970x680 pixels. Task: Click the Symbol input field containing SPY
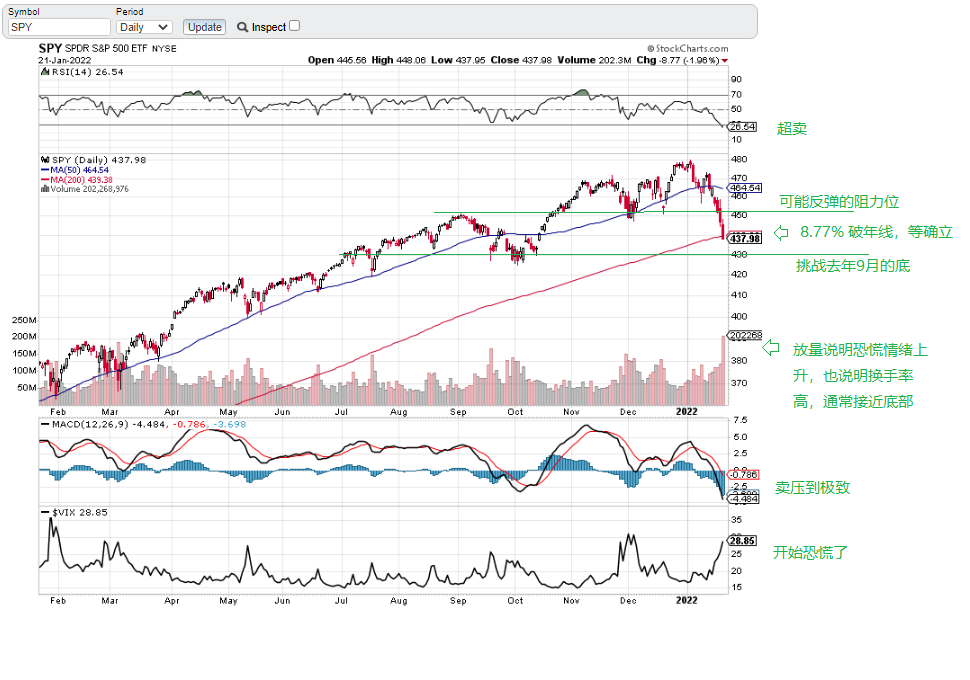click(59, 27)
